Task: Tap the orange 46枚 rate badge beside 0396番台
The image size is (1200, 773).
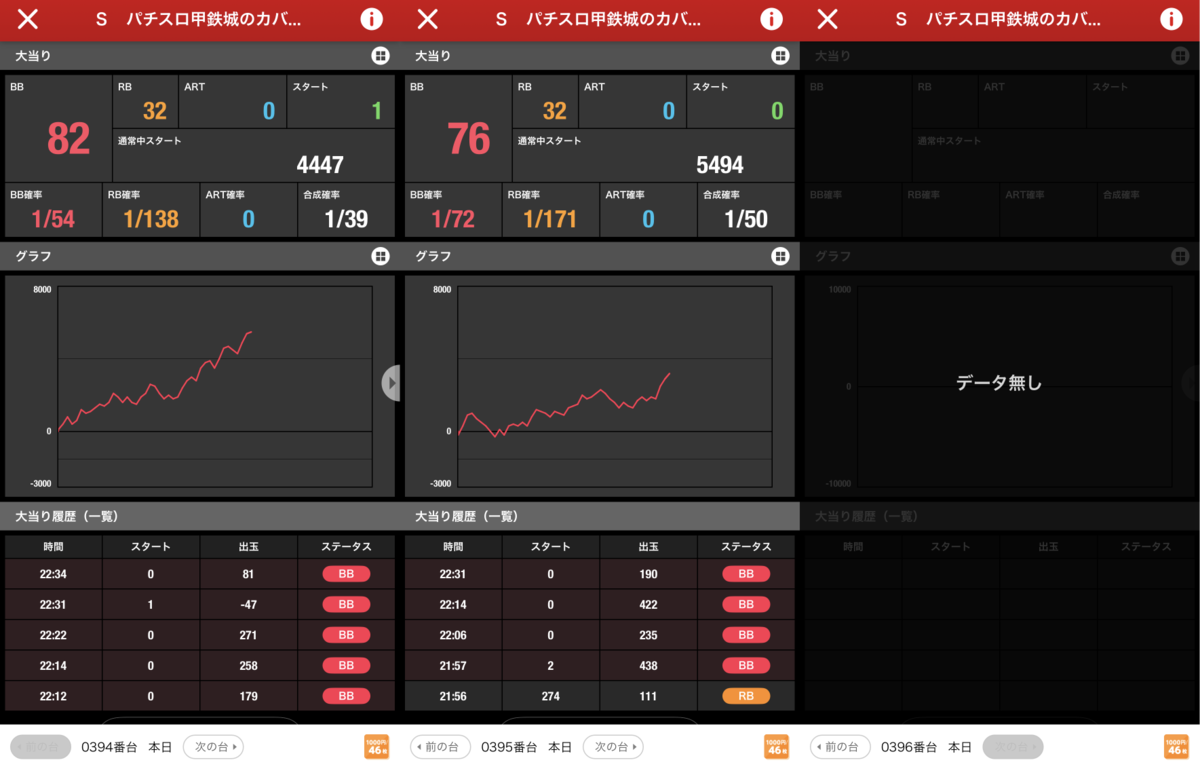Action: tap(1176, 747)
